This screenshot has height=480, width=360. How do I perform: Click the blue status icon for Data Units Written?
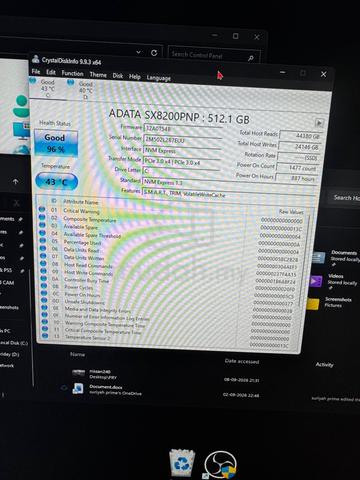[x=43, y=255]
